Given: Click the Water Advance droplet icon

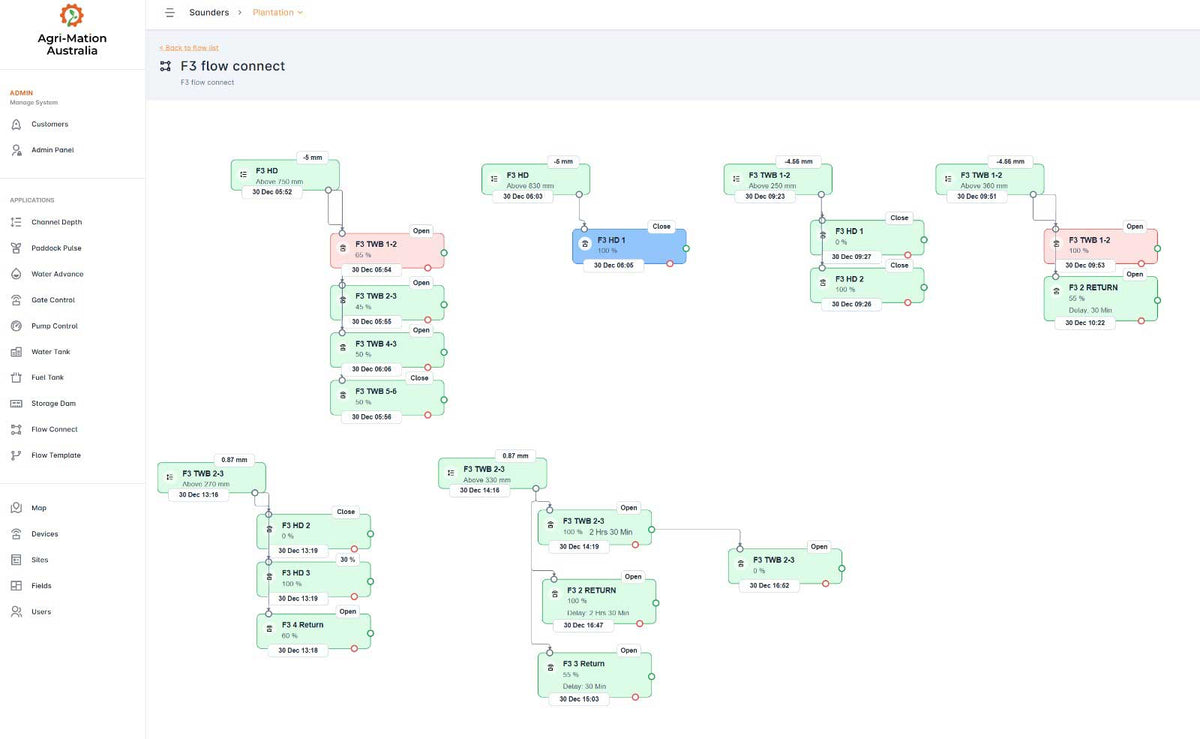Looking at the screenshot, I should 16,274.
